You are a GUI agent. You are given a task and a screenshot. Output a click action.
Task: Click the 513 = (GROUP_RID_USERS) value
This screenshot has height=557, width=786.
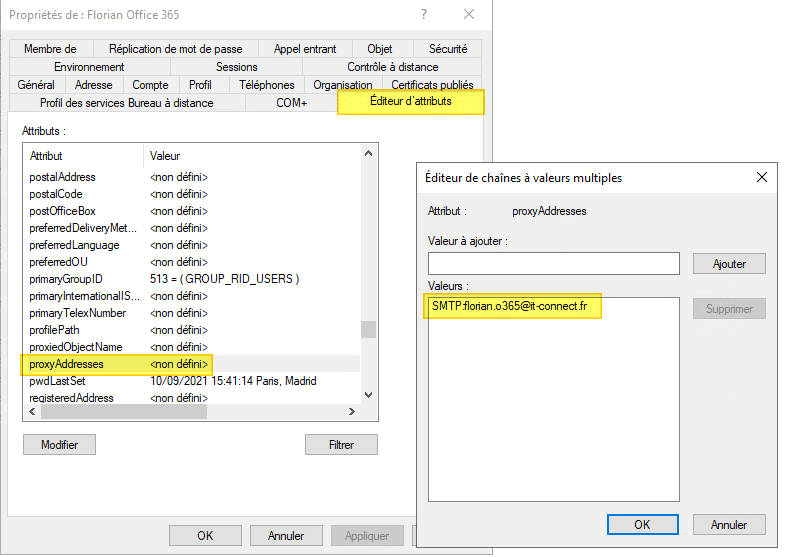[224, 279]
